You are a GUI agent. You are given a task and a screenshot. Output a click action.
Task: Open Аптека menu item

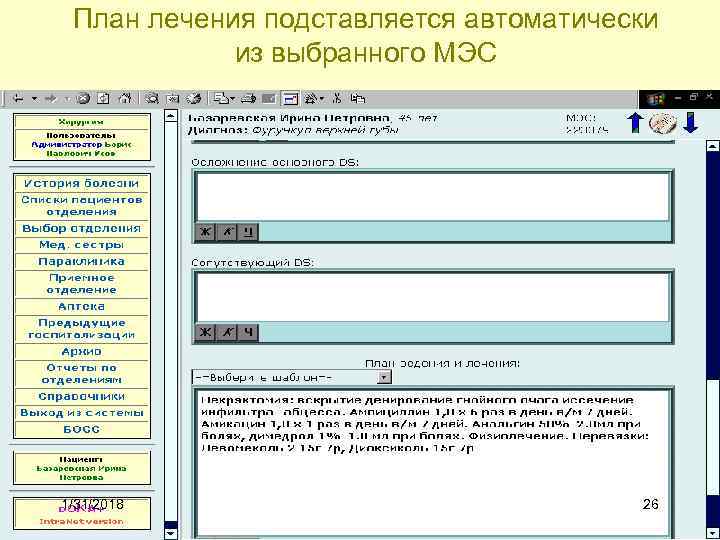[81, 306]
